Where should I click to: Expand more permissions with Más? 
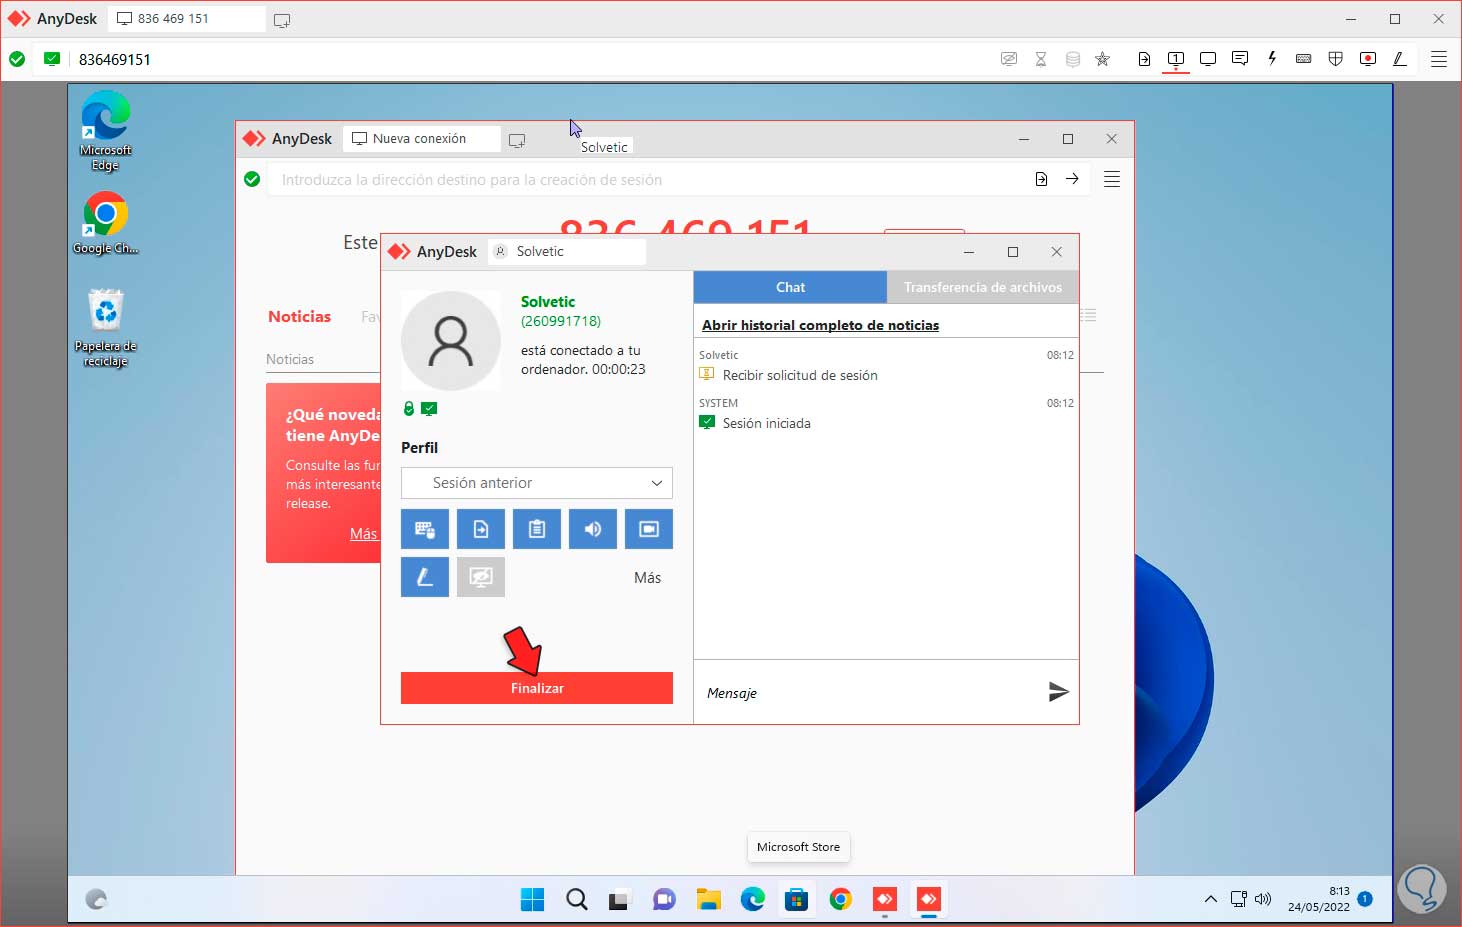(647, 578)
